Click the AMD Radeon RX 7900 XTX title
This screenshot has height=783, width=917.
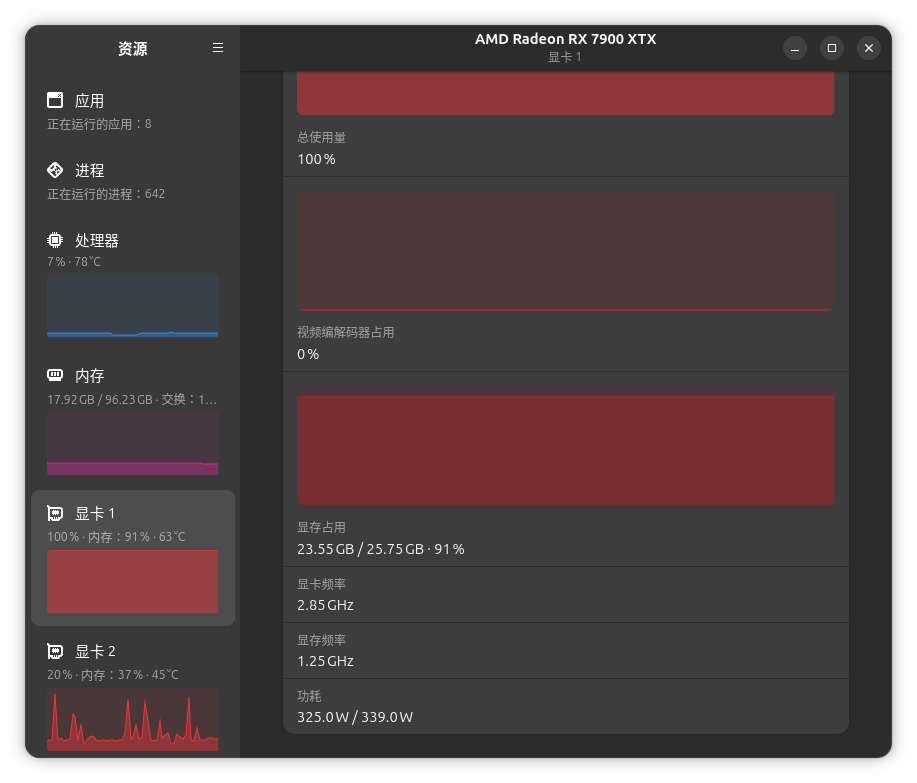point(566,39)
